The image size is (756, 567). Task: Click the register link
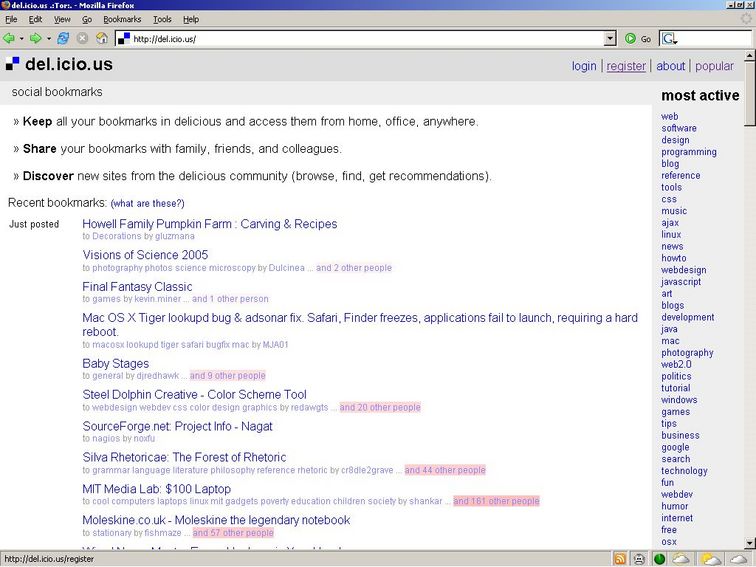point(626,66)
